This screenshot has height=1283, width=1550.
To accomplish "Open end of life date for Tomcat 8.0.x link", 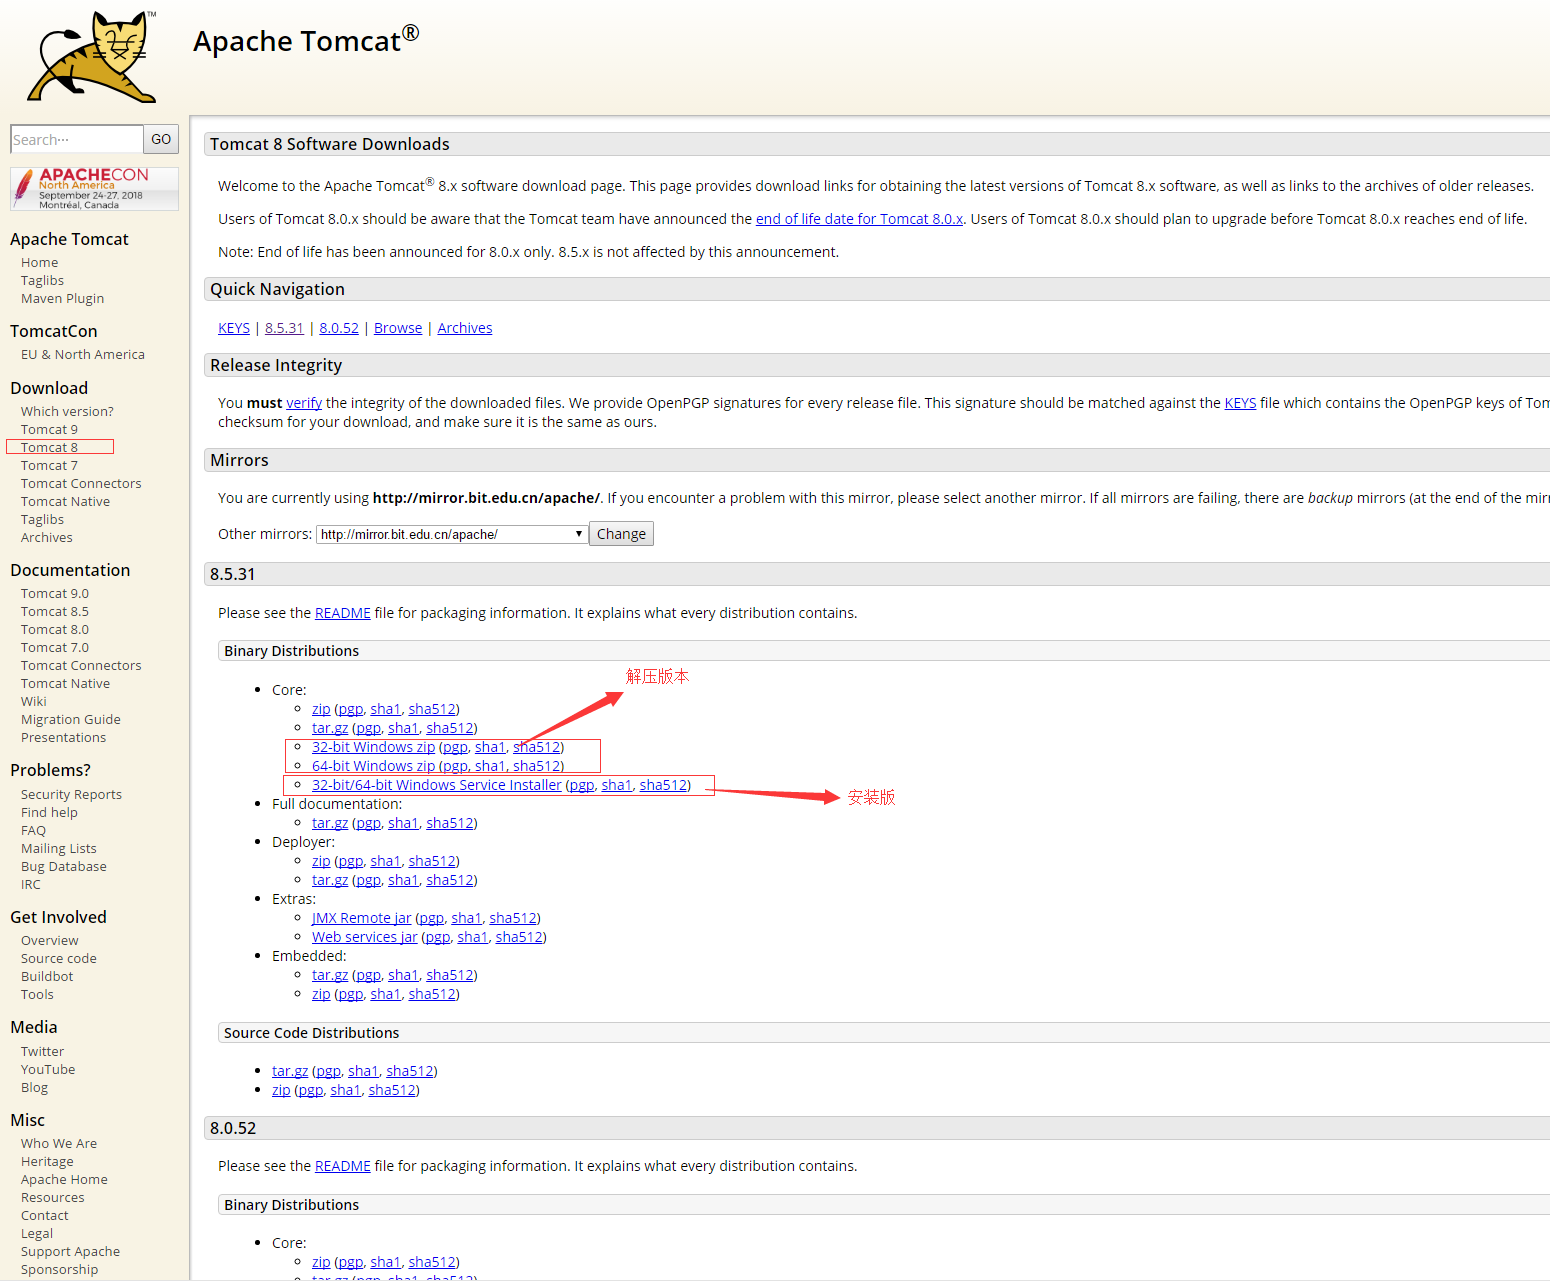I will (859, 219).
